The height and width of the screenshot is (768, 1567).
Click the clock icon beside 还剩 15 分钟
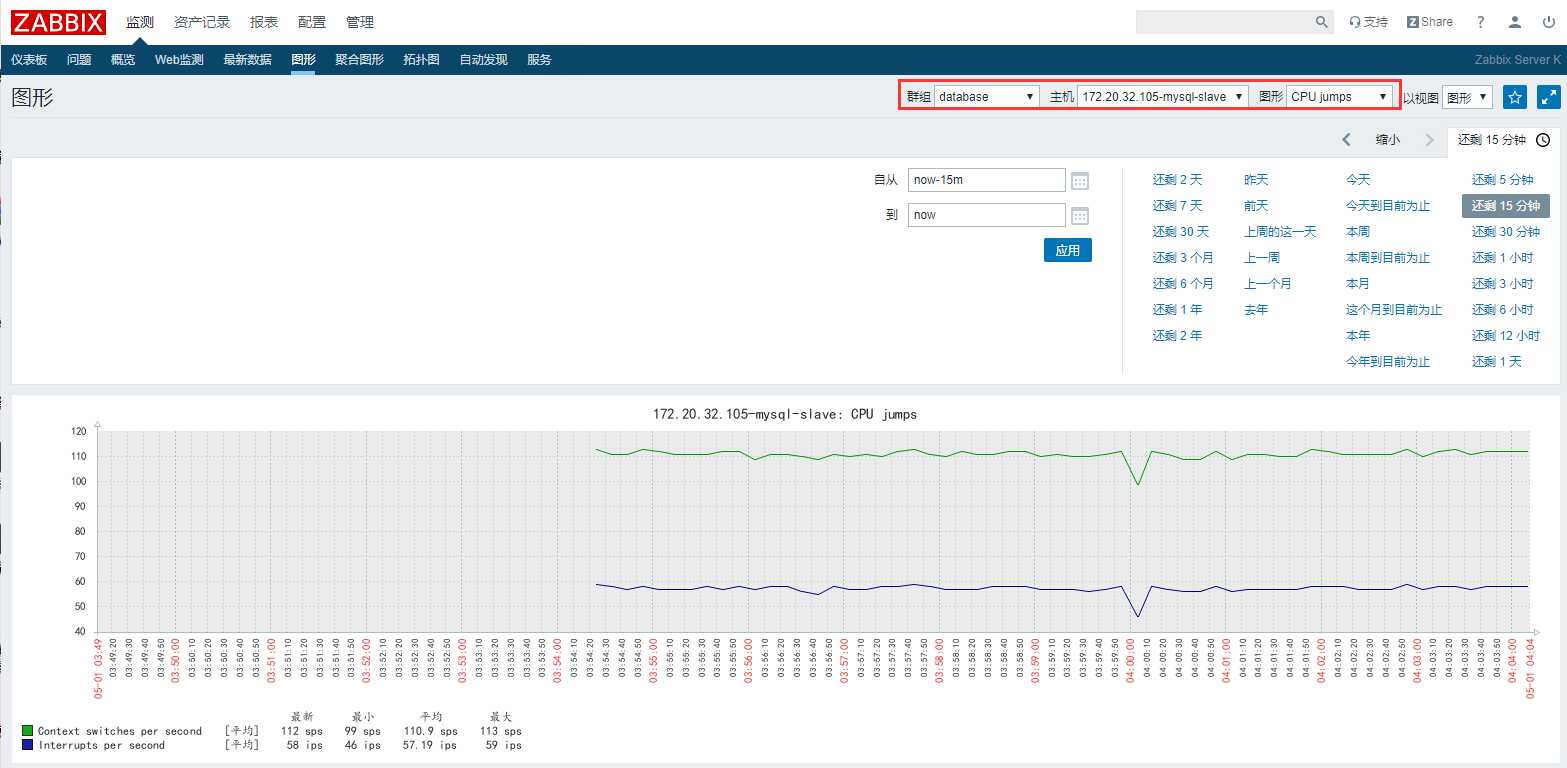click(1543, 140)
